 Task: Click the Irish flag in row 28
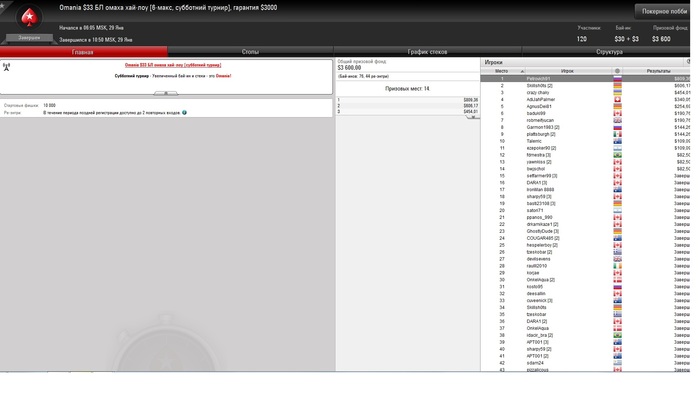617,266
